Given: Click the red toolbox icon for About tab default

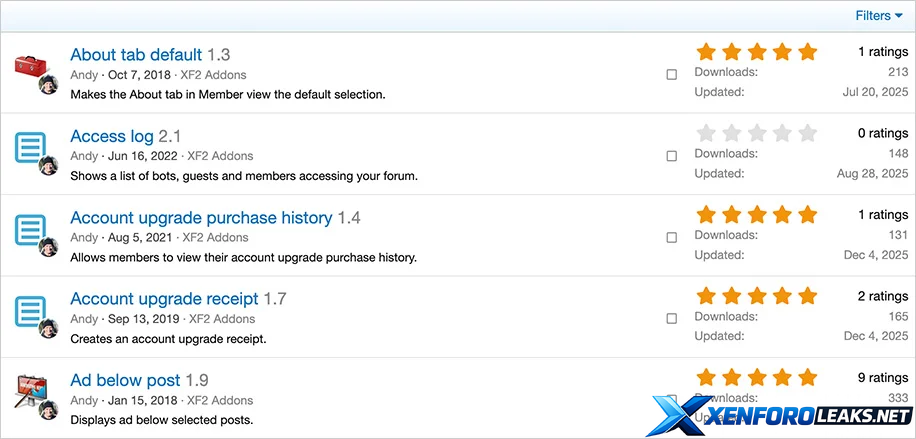Looking at the screenshot, I should pos(32,68).
